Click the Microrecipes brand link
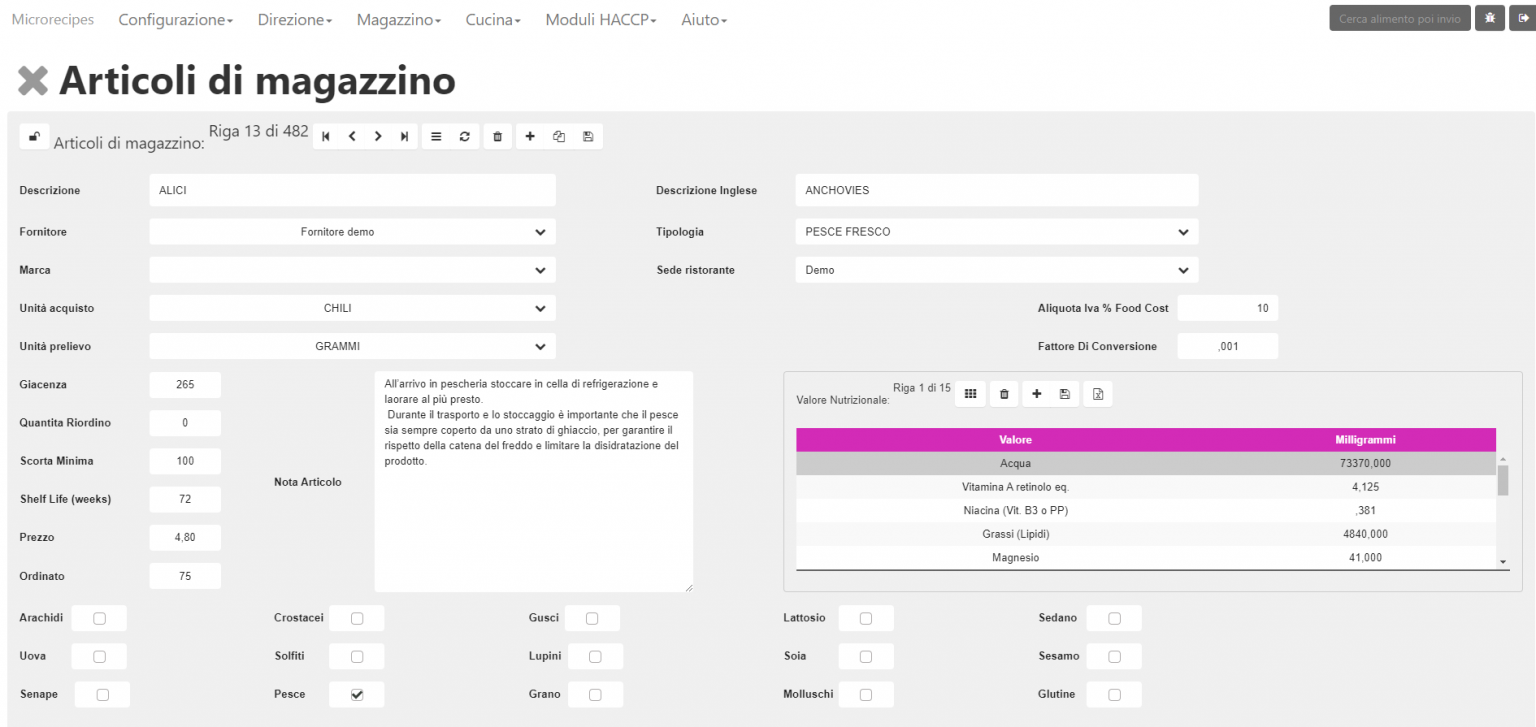Viewport: 1536px width, 727px height. click(52, 20)
